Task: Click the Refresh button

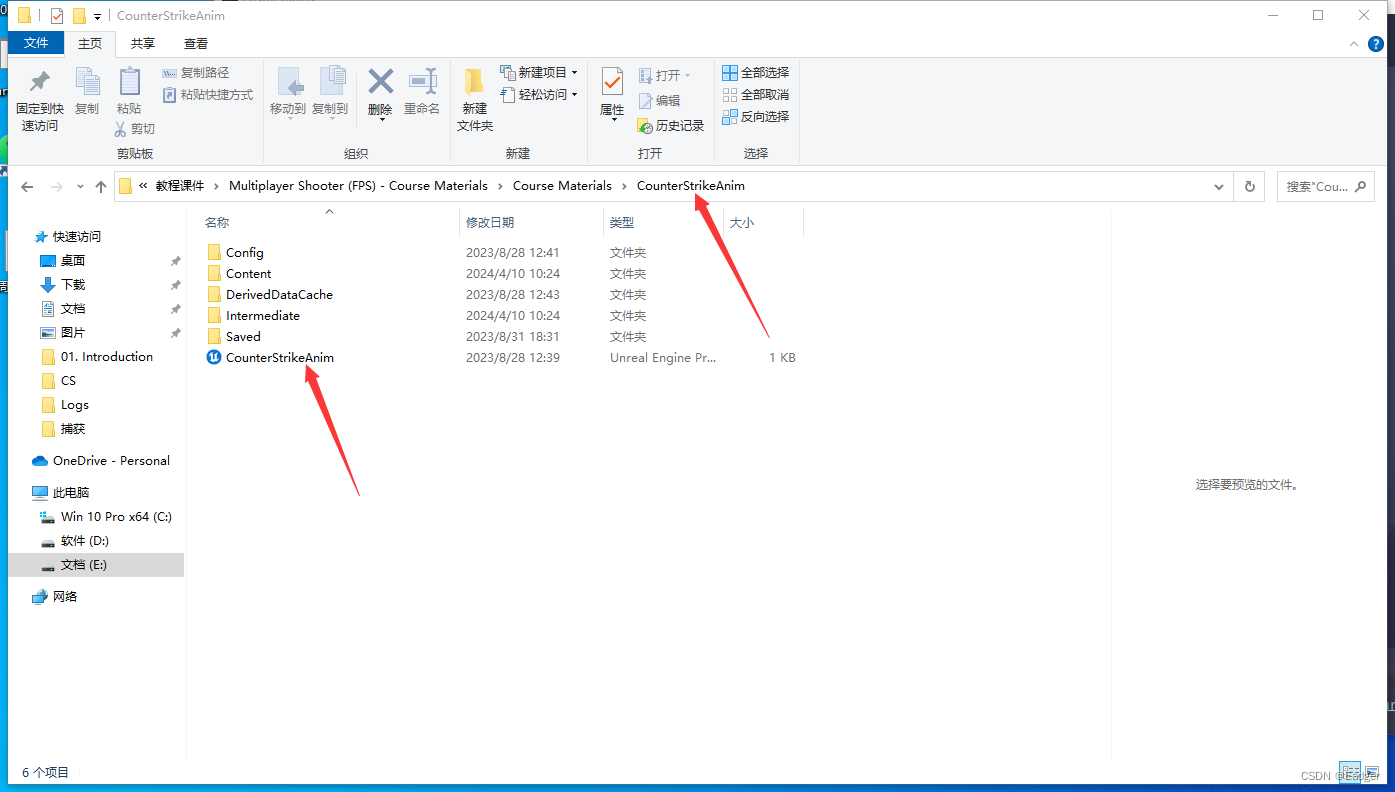Action: (x=1249, y=187)
